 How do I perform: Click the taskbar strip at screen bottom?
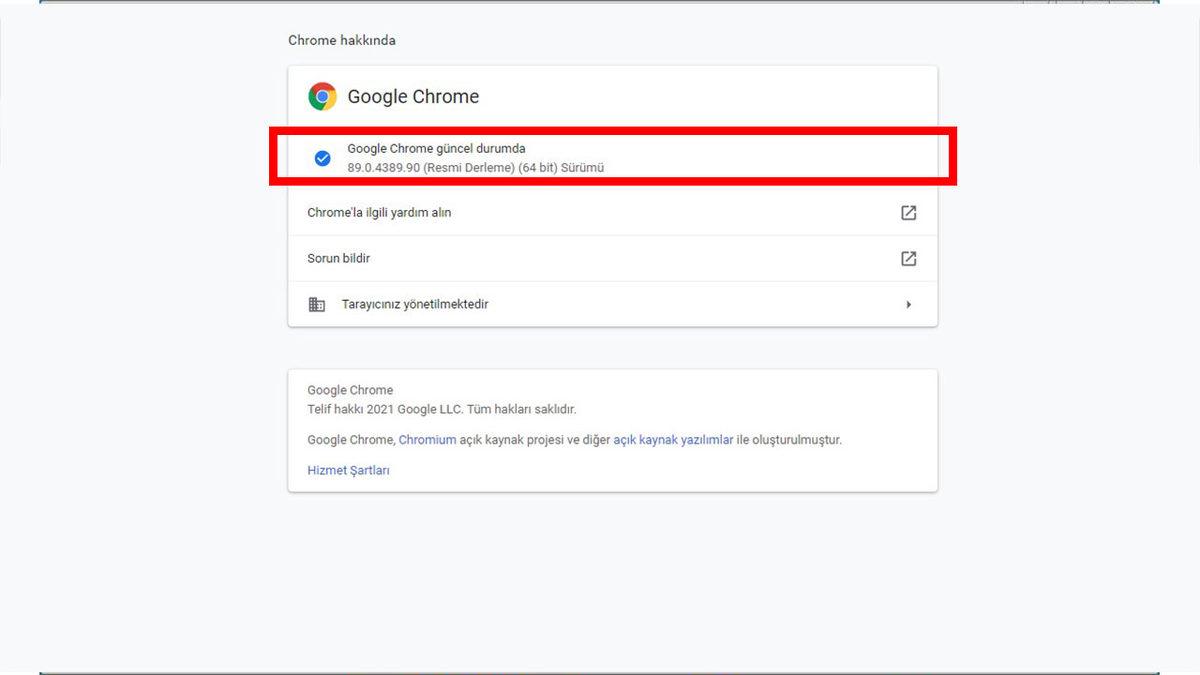click(x=600, y=671)
